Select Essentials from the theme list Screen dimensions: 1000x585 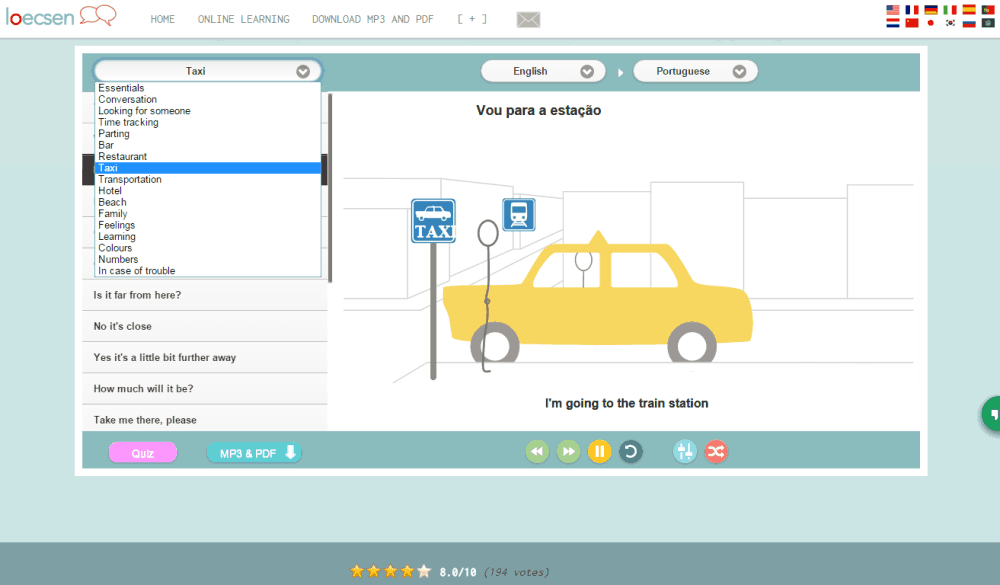208,88
